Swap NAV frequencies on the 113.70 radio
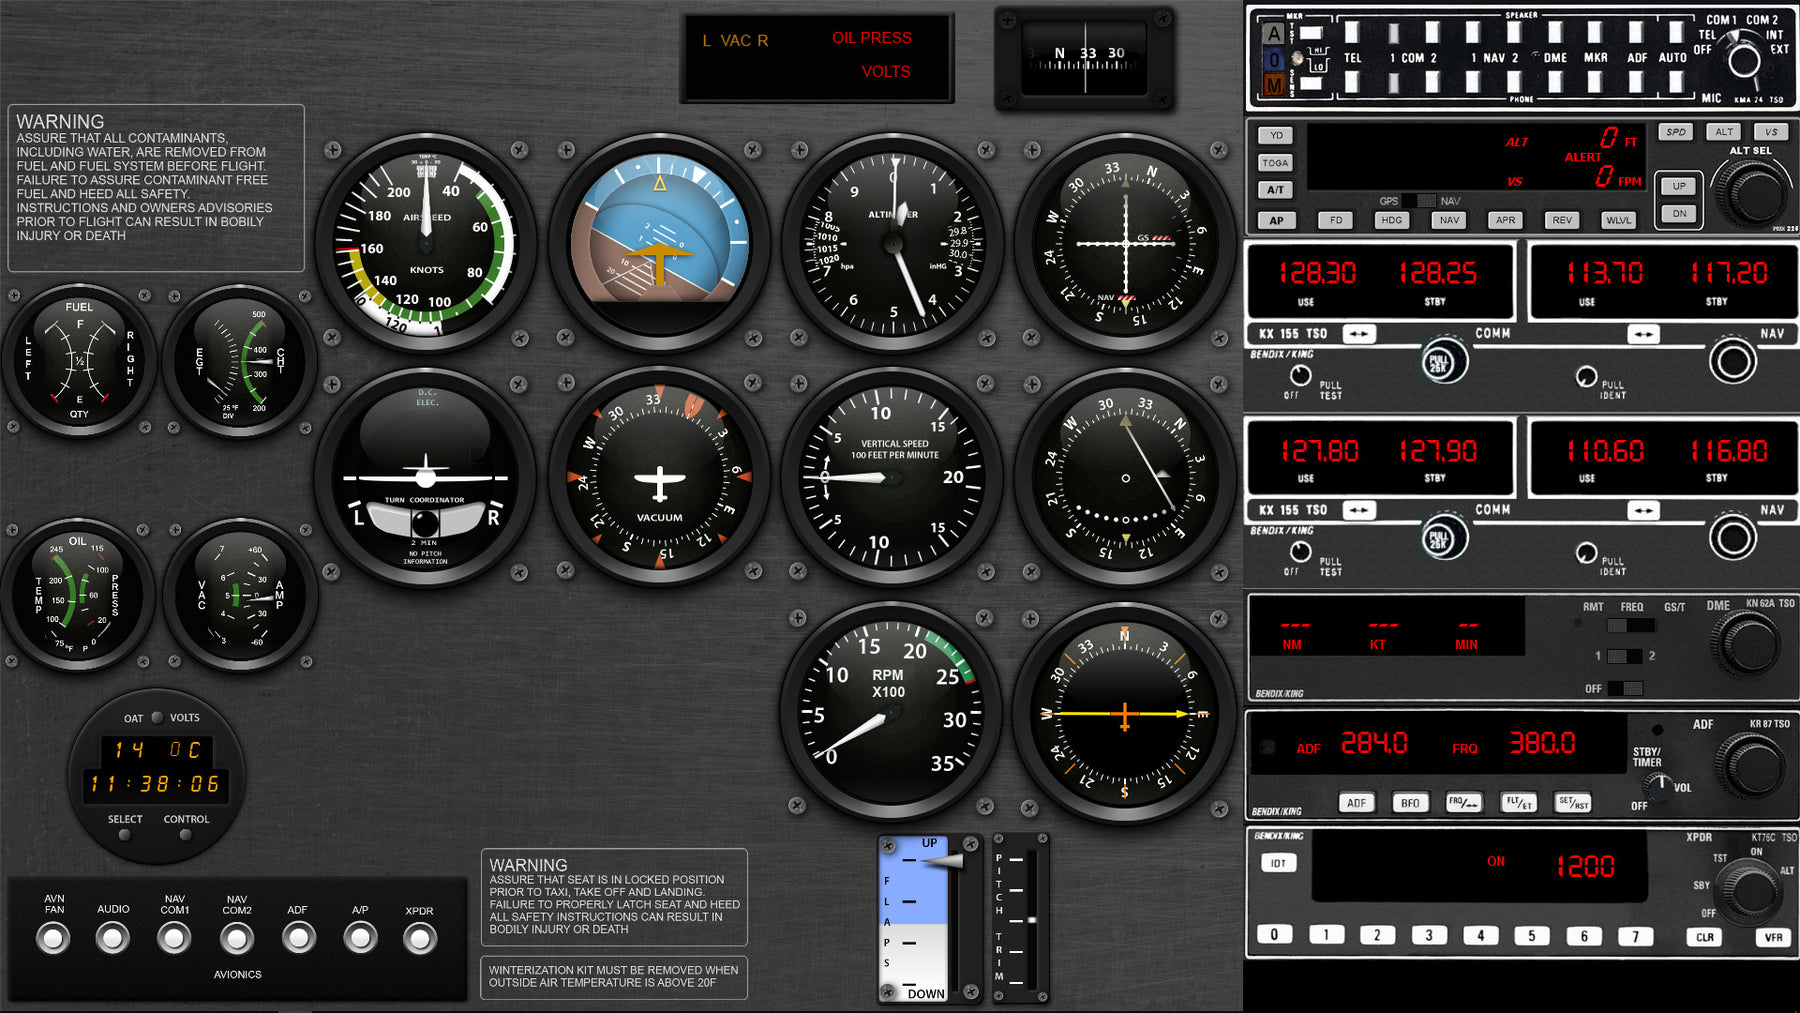The image size is (1800, 1013). [1643, 334]
